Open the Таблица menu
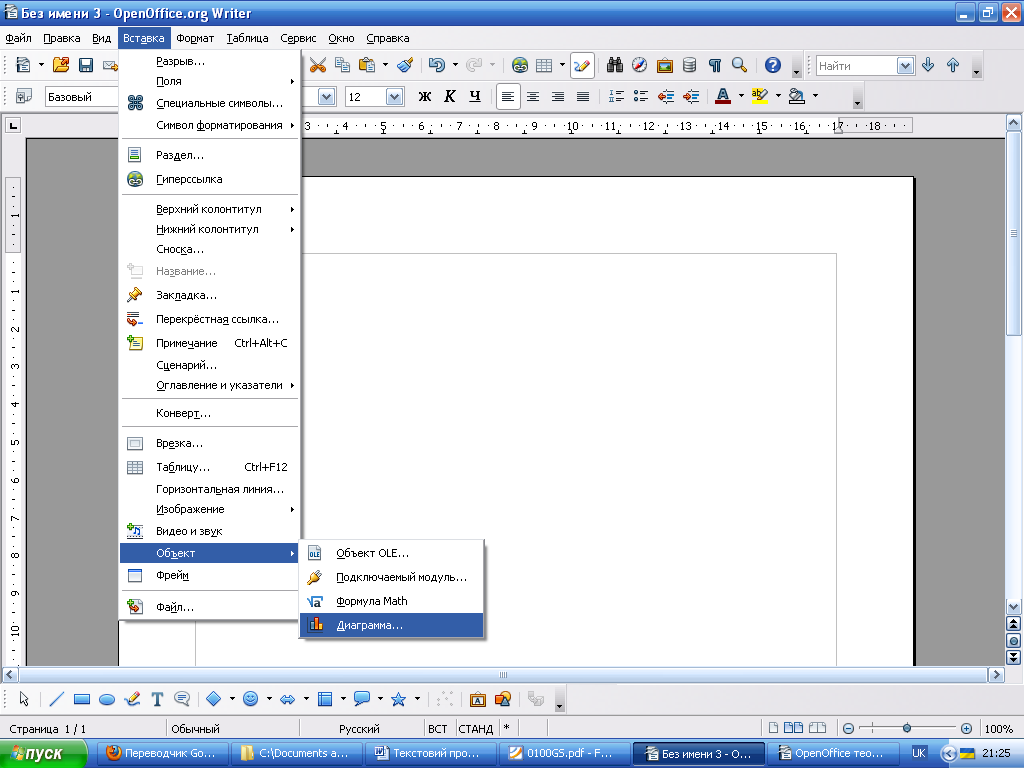The image size is (1024, 768). (247, 39)
